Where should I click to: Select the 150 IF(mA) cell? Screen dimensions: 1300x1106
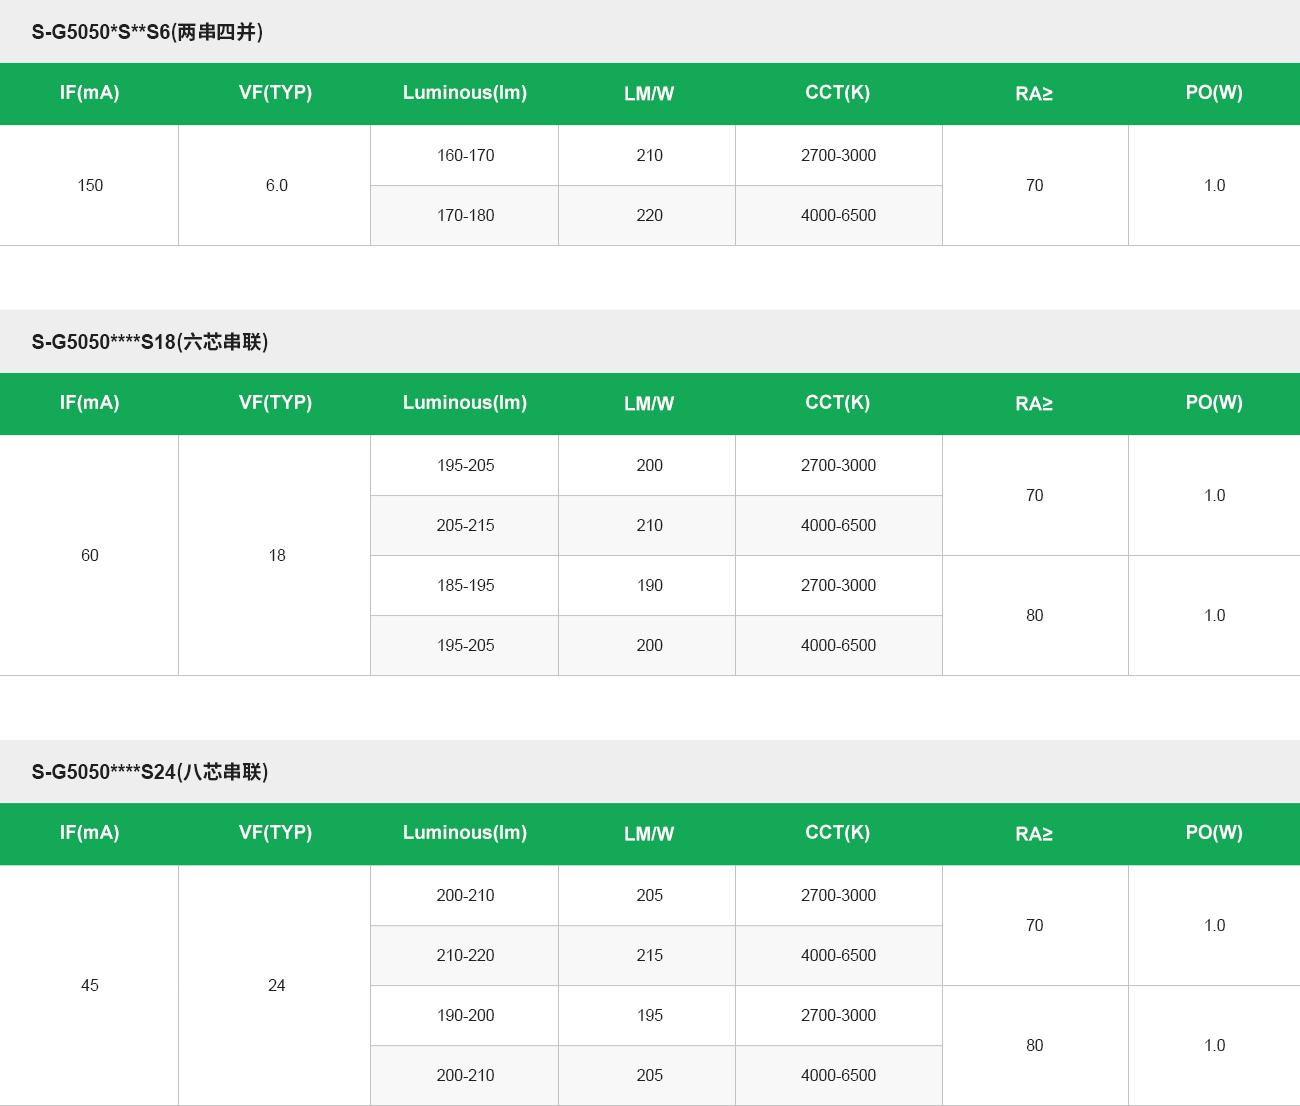tap(90, 185)
